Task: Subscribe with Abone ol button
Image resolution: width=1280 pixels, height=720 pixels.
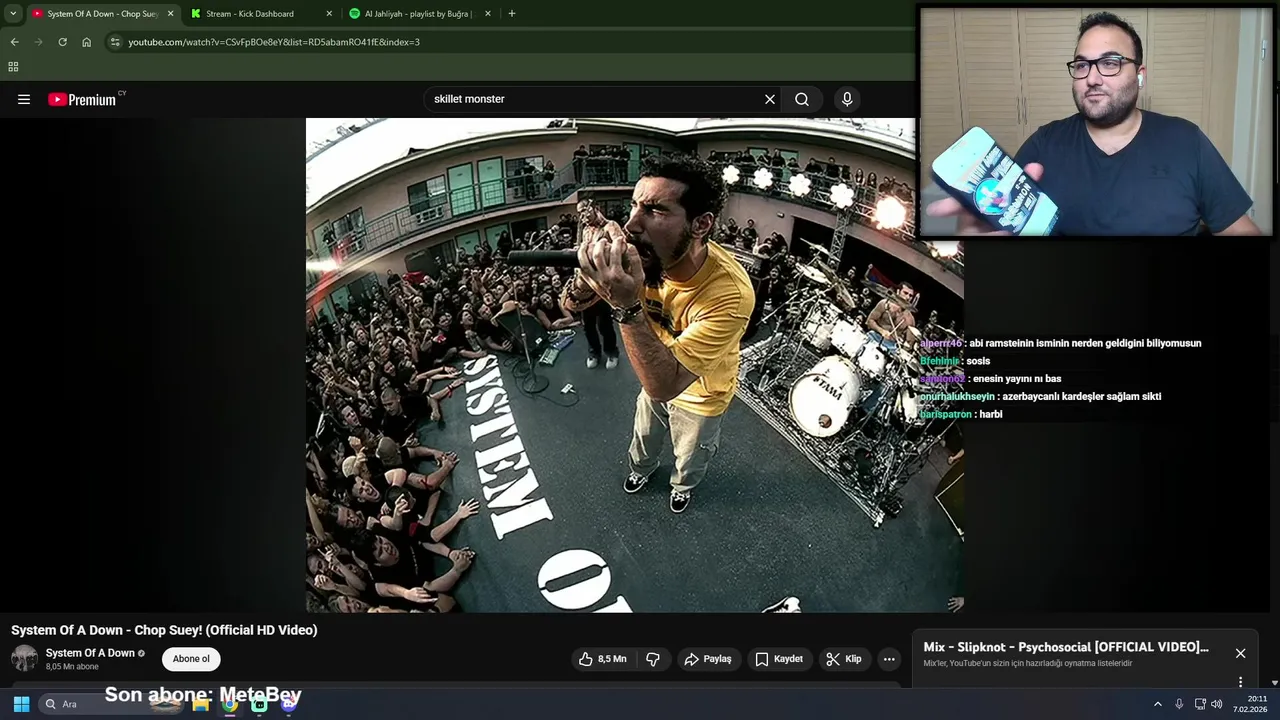Action: click(191, 659)
